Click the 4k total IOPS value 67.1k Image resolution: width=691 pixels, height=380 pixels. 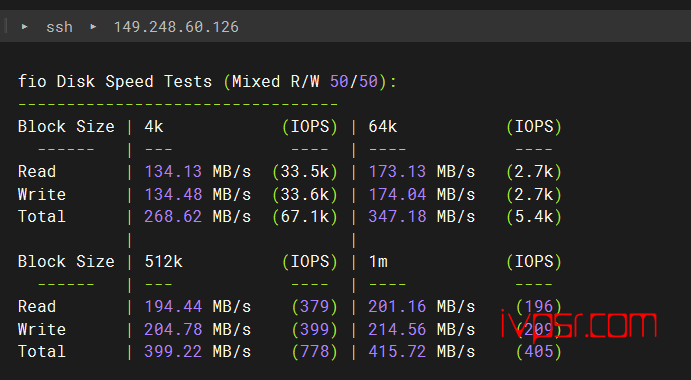305,216
